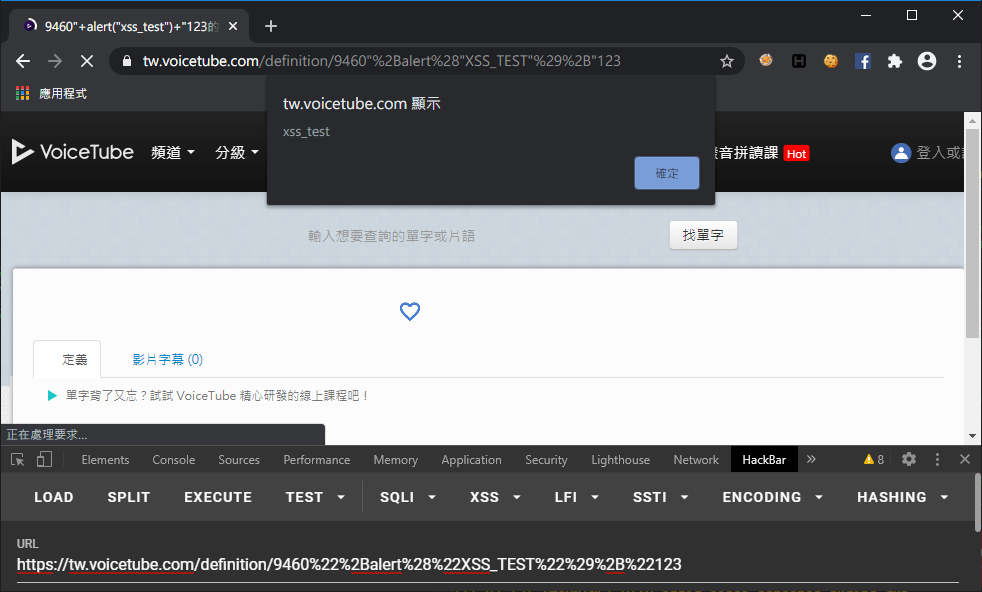Click HackBar EXECUTE button
Image resolution: width=982 pixels, height=592 pixels.
218,497
